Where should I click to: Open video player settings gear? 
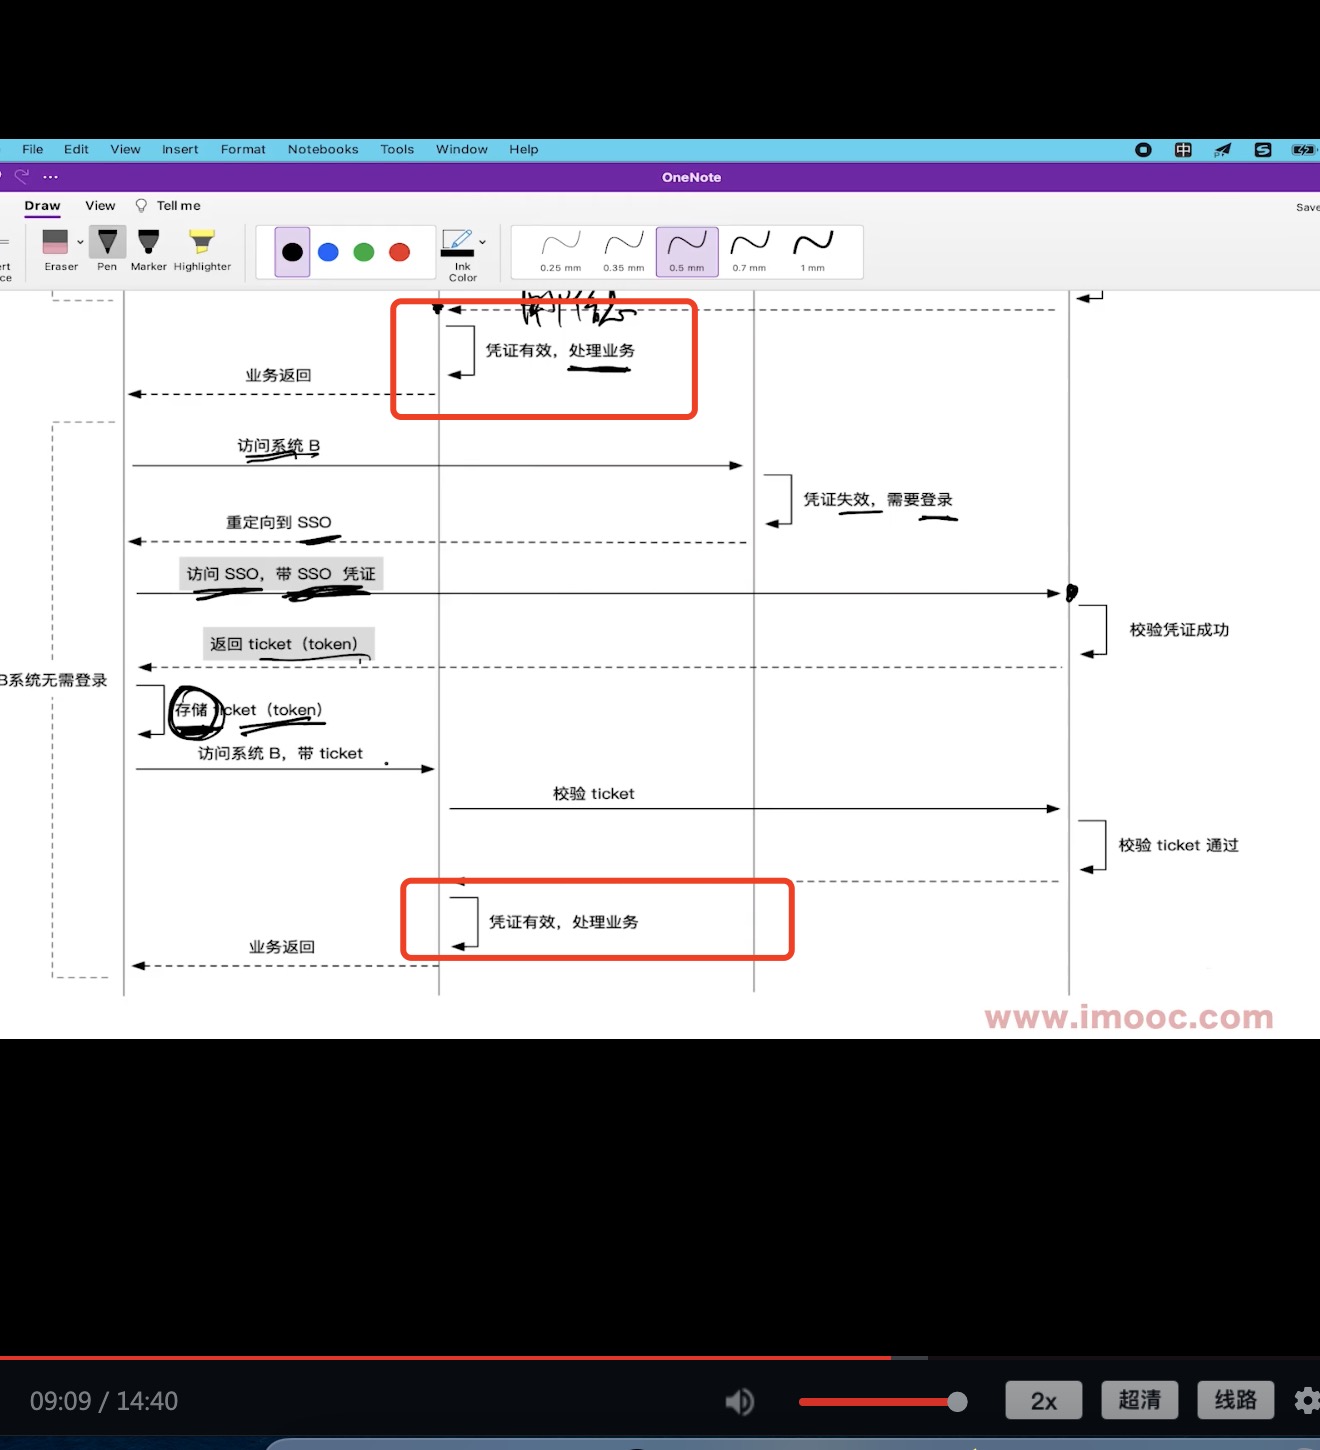[1307, 1400]
